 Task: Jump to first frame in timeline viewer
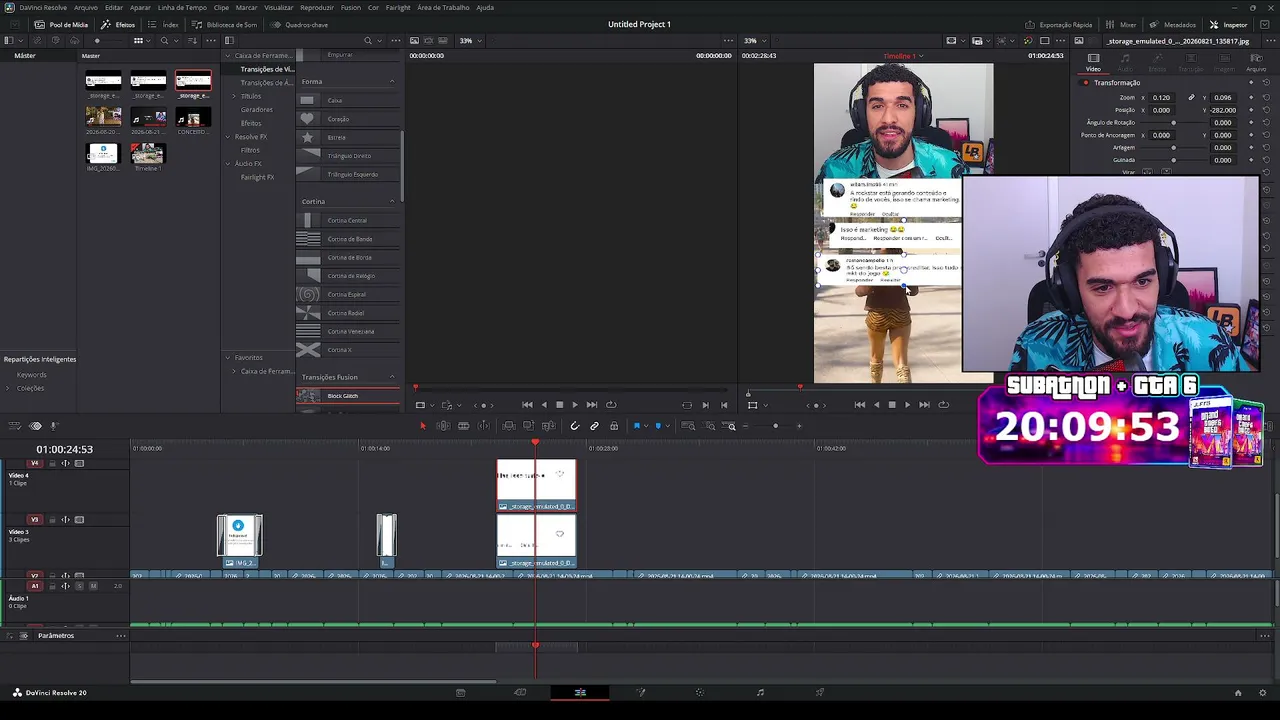coord(860,405)
